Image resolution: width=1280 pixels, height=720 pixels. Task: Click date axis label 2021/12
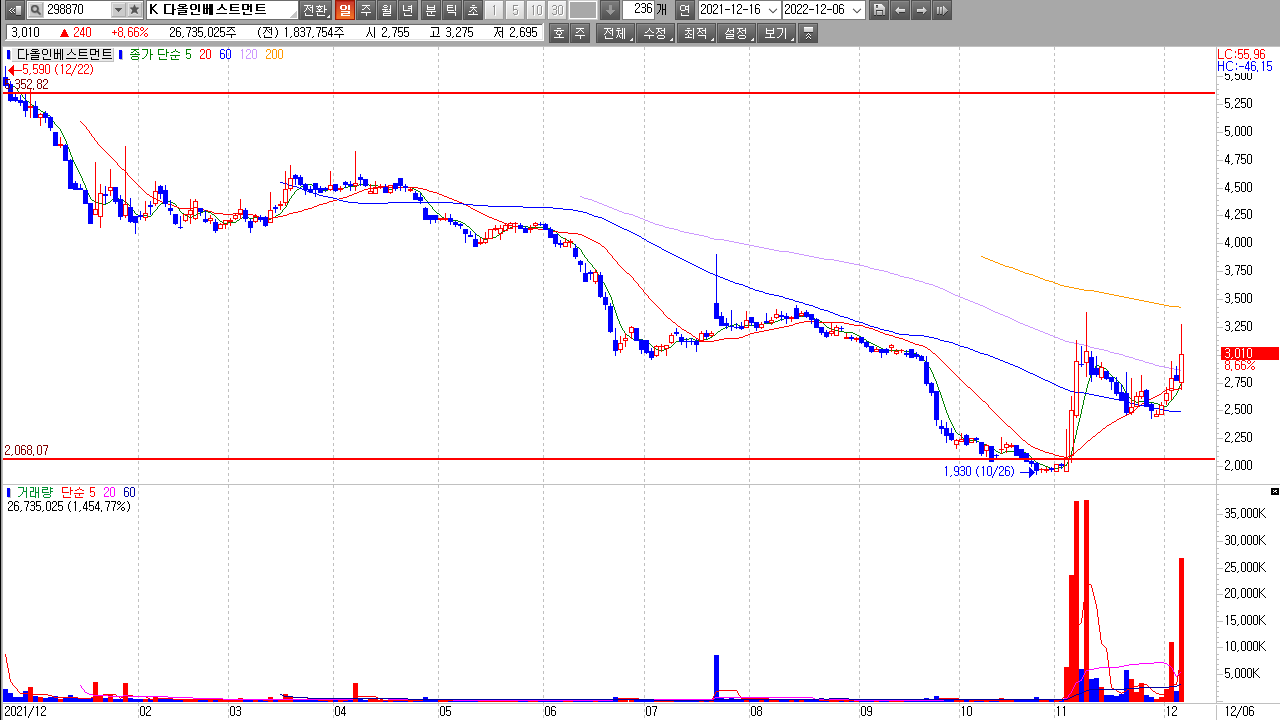click(x=26, y=711)
